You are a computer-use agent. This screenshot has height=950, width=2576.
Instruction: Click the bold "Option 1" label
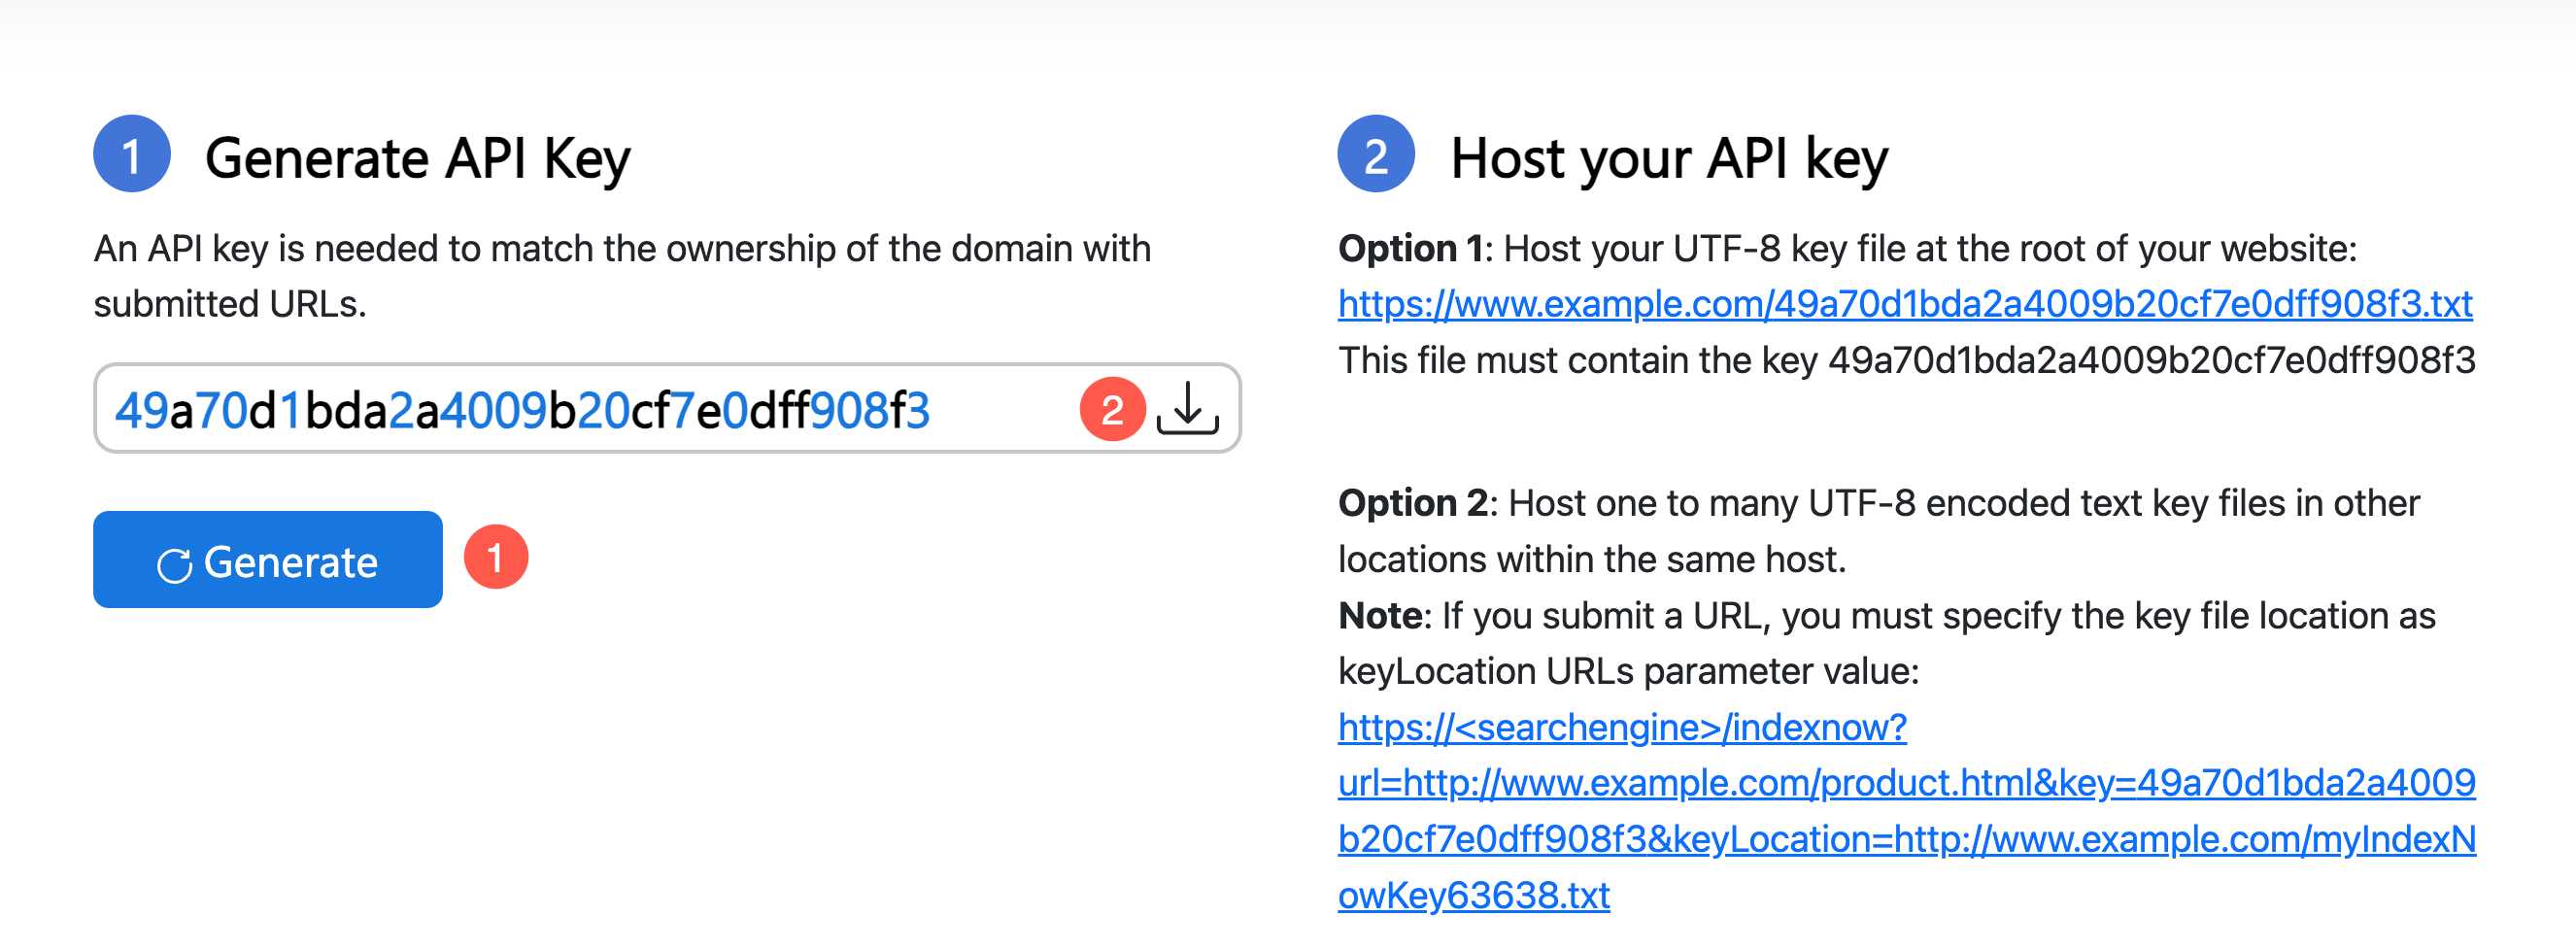1411,249
